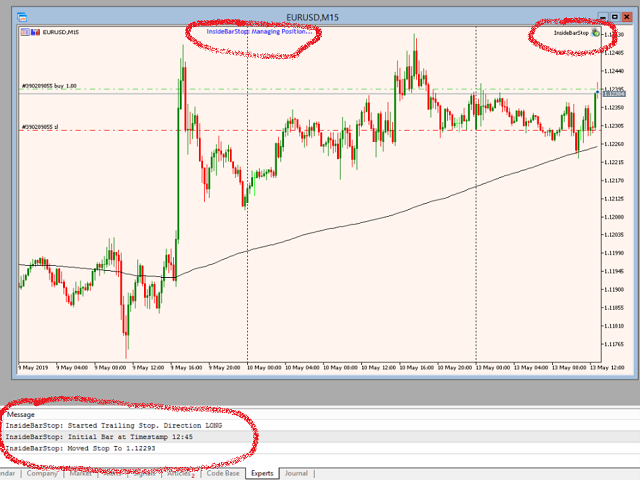Click the 1.11765 price level on the axis
The height and width of the screenshot is (480, 640).
[x=613, y=344]
